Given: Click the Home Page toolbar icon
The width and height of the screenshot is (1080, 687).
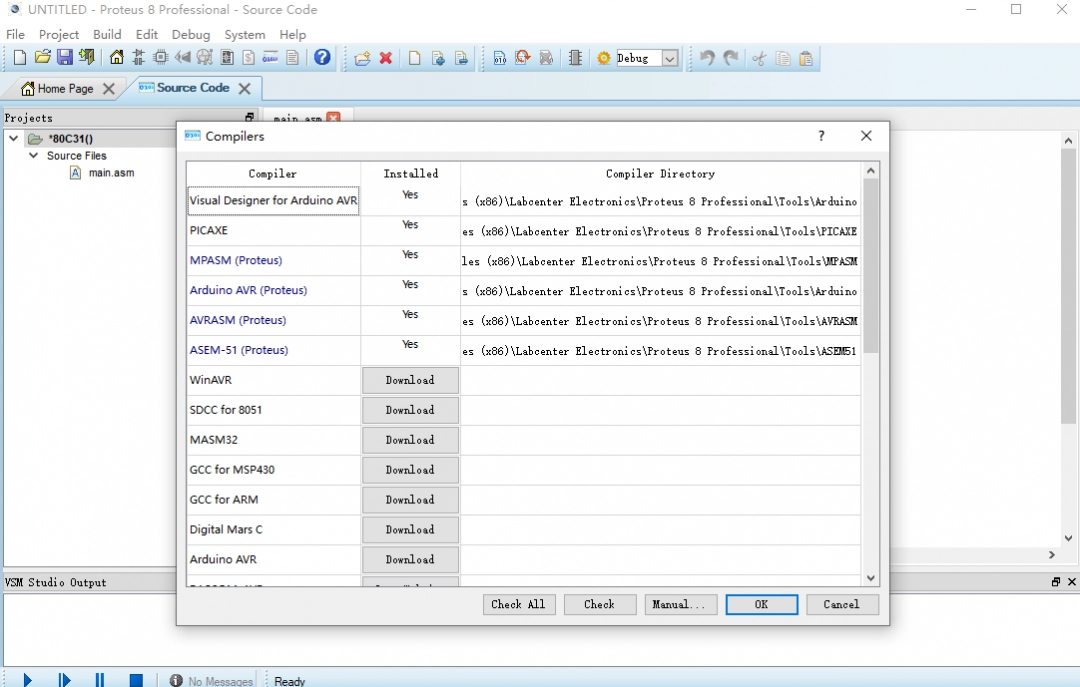Looking at the screenshot, I should [x=117, y=58].
